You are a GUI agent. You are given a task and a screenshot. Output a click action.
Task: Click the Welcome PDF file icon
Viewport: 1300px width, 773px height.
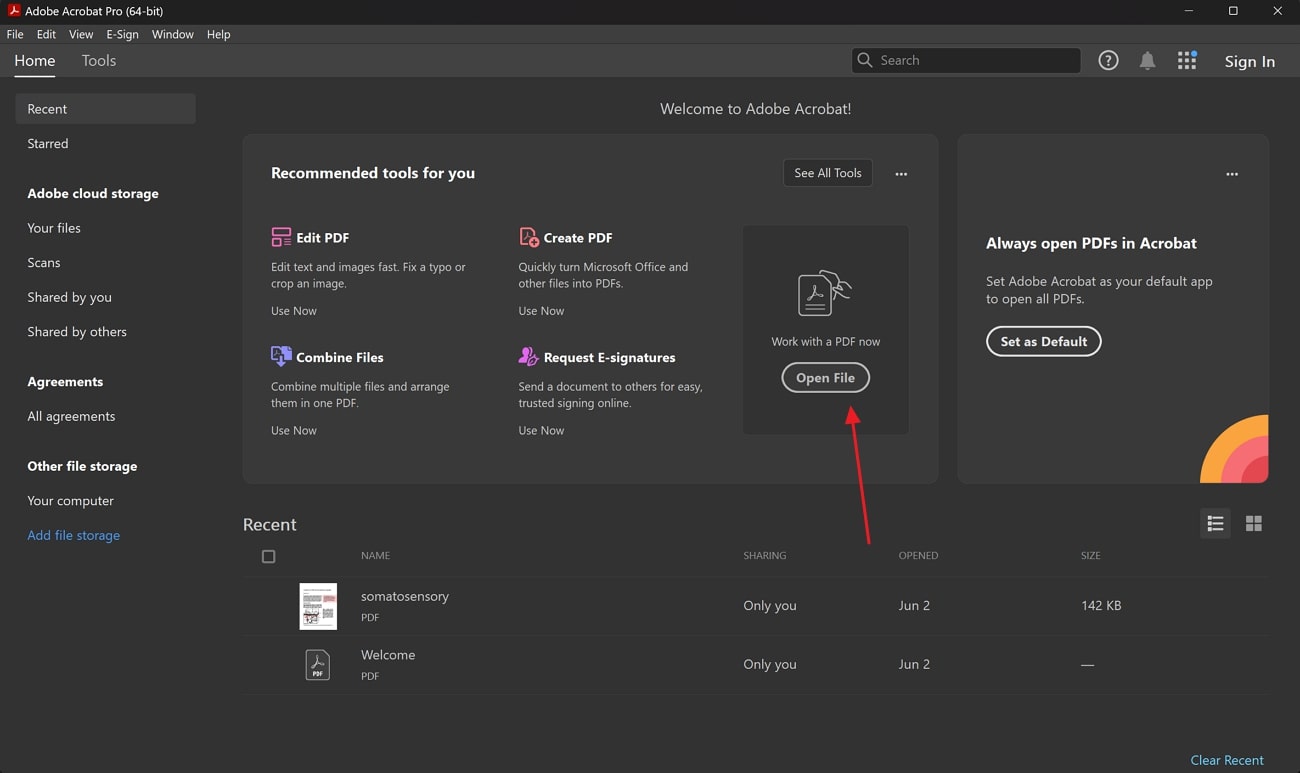(317, 664)
